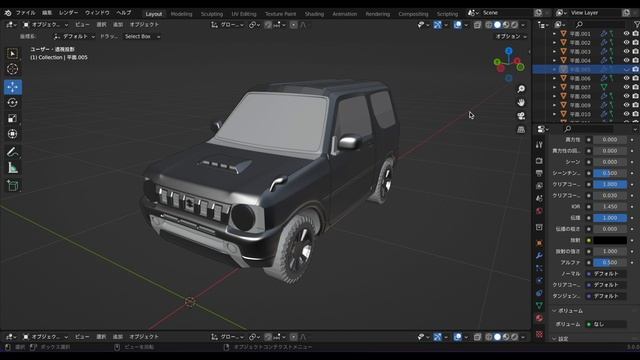
Task: Select the Add Cube tool
Action: point(13,186)
